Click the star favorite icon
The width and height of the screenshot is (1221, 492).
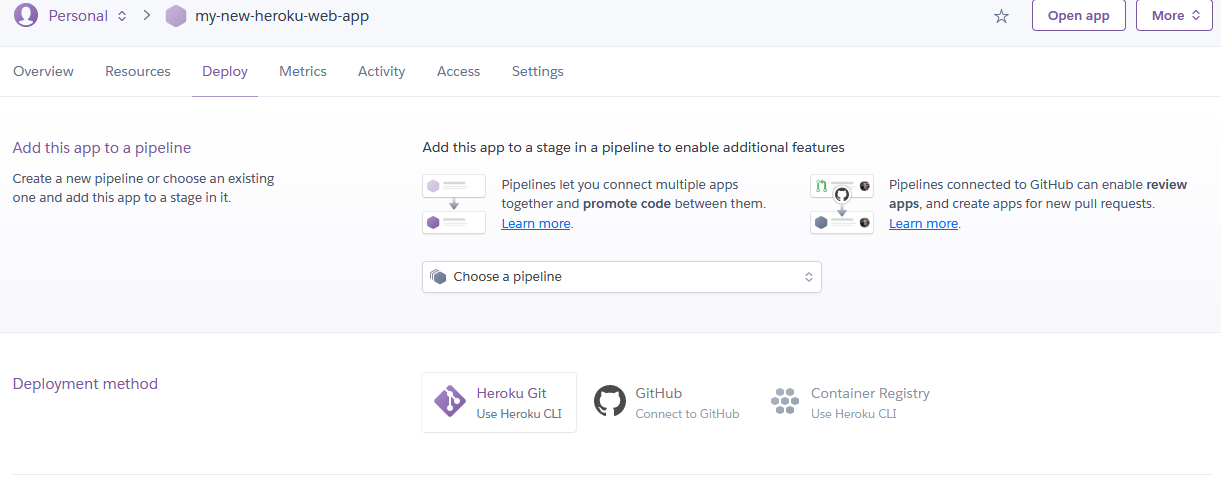1001,16
